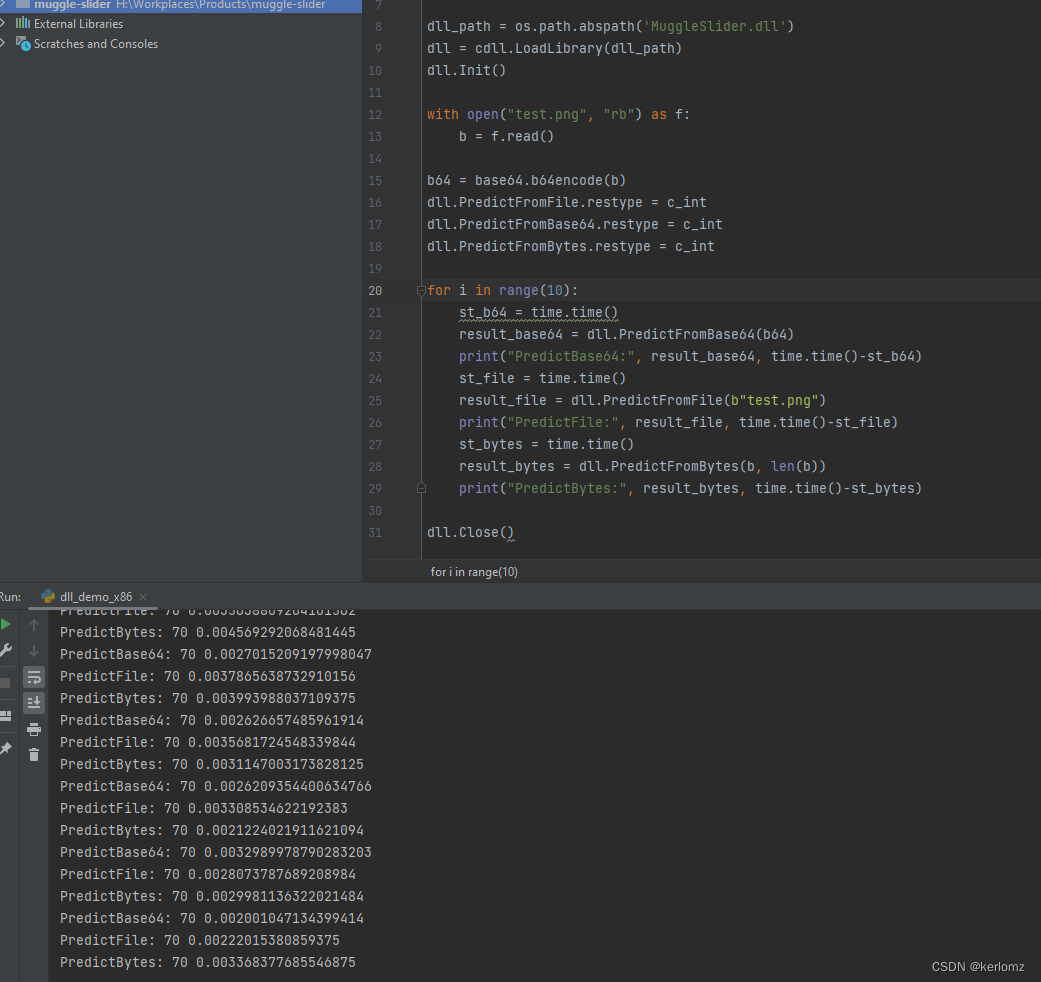Screen dimensions: 1041x982
Task: Click the result_bytes assignment line
Action: click(643, 466)
